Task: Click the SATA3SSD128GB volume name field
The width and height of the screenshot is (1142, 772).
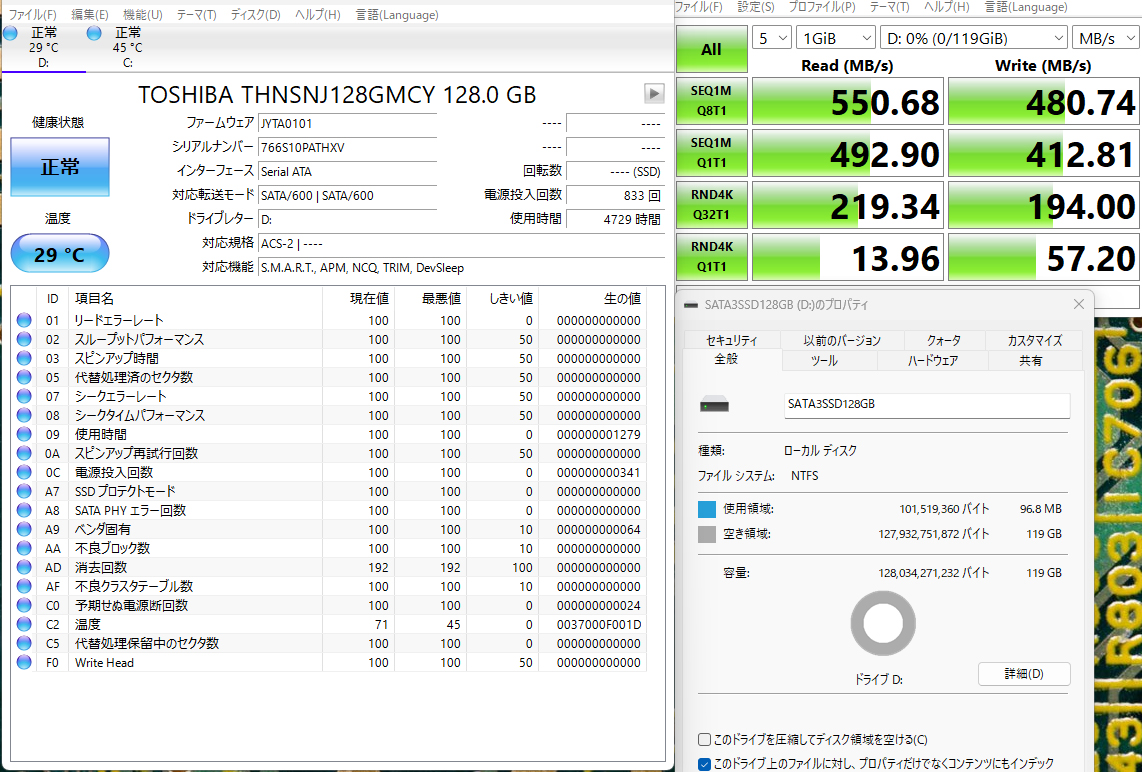Action: [927, 405]
